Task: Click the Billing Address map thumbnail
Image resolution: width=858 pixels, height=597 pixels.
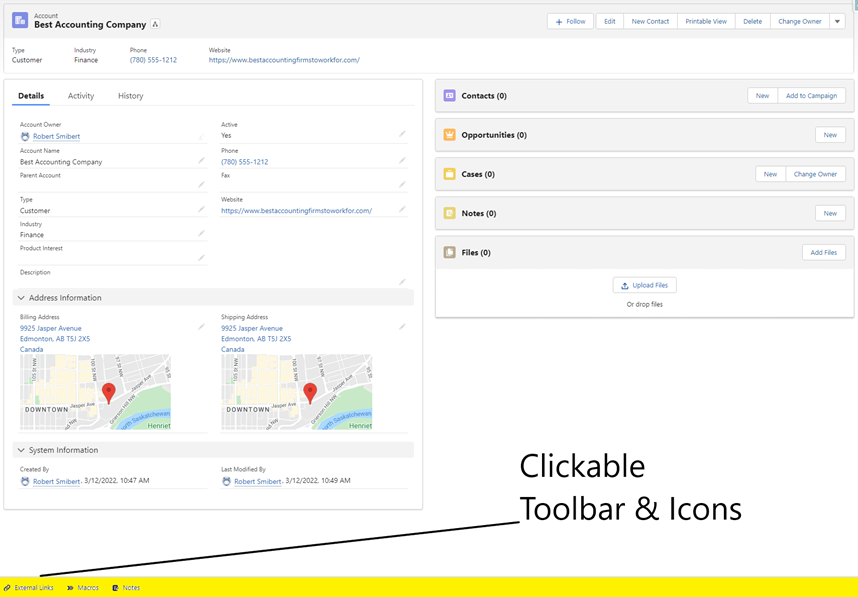Action: coord(95,392)
